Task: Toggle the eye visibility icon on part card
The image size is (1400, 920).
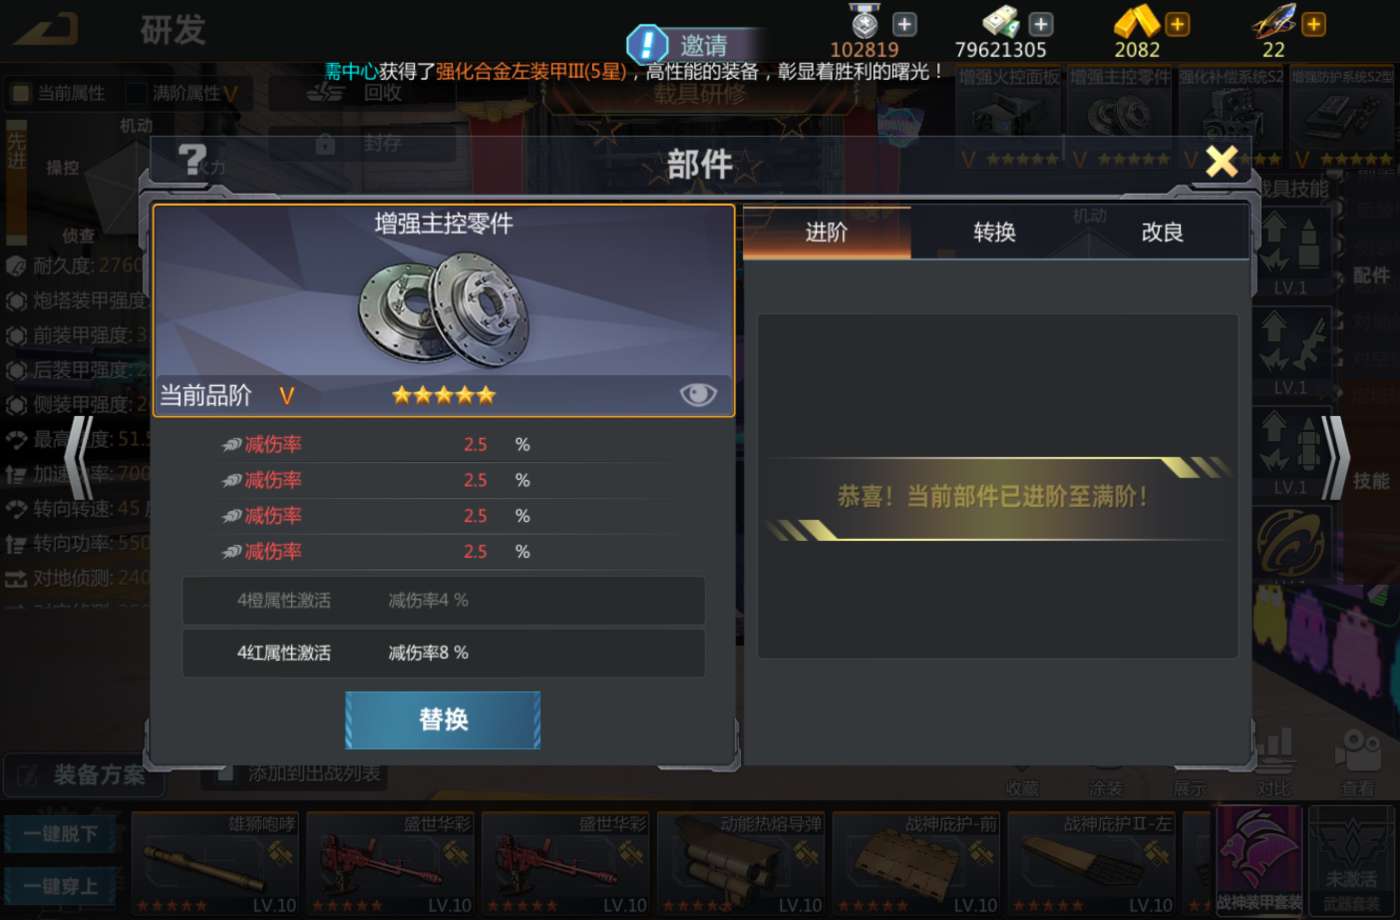Action: (x=698, y=394)
